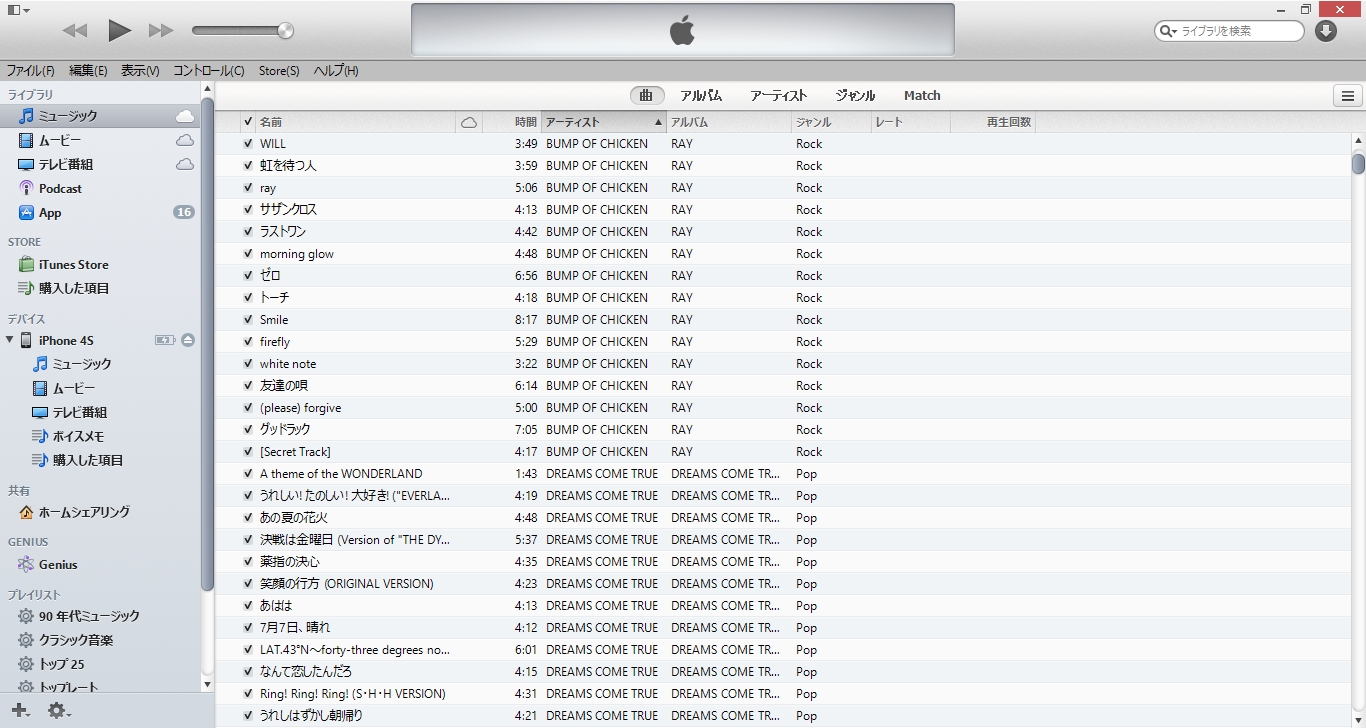This screenshot has width=1366, height=728.
Task: Click the song list vertical scrollbar thumb
Action: (x=1358, y=163)
